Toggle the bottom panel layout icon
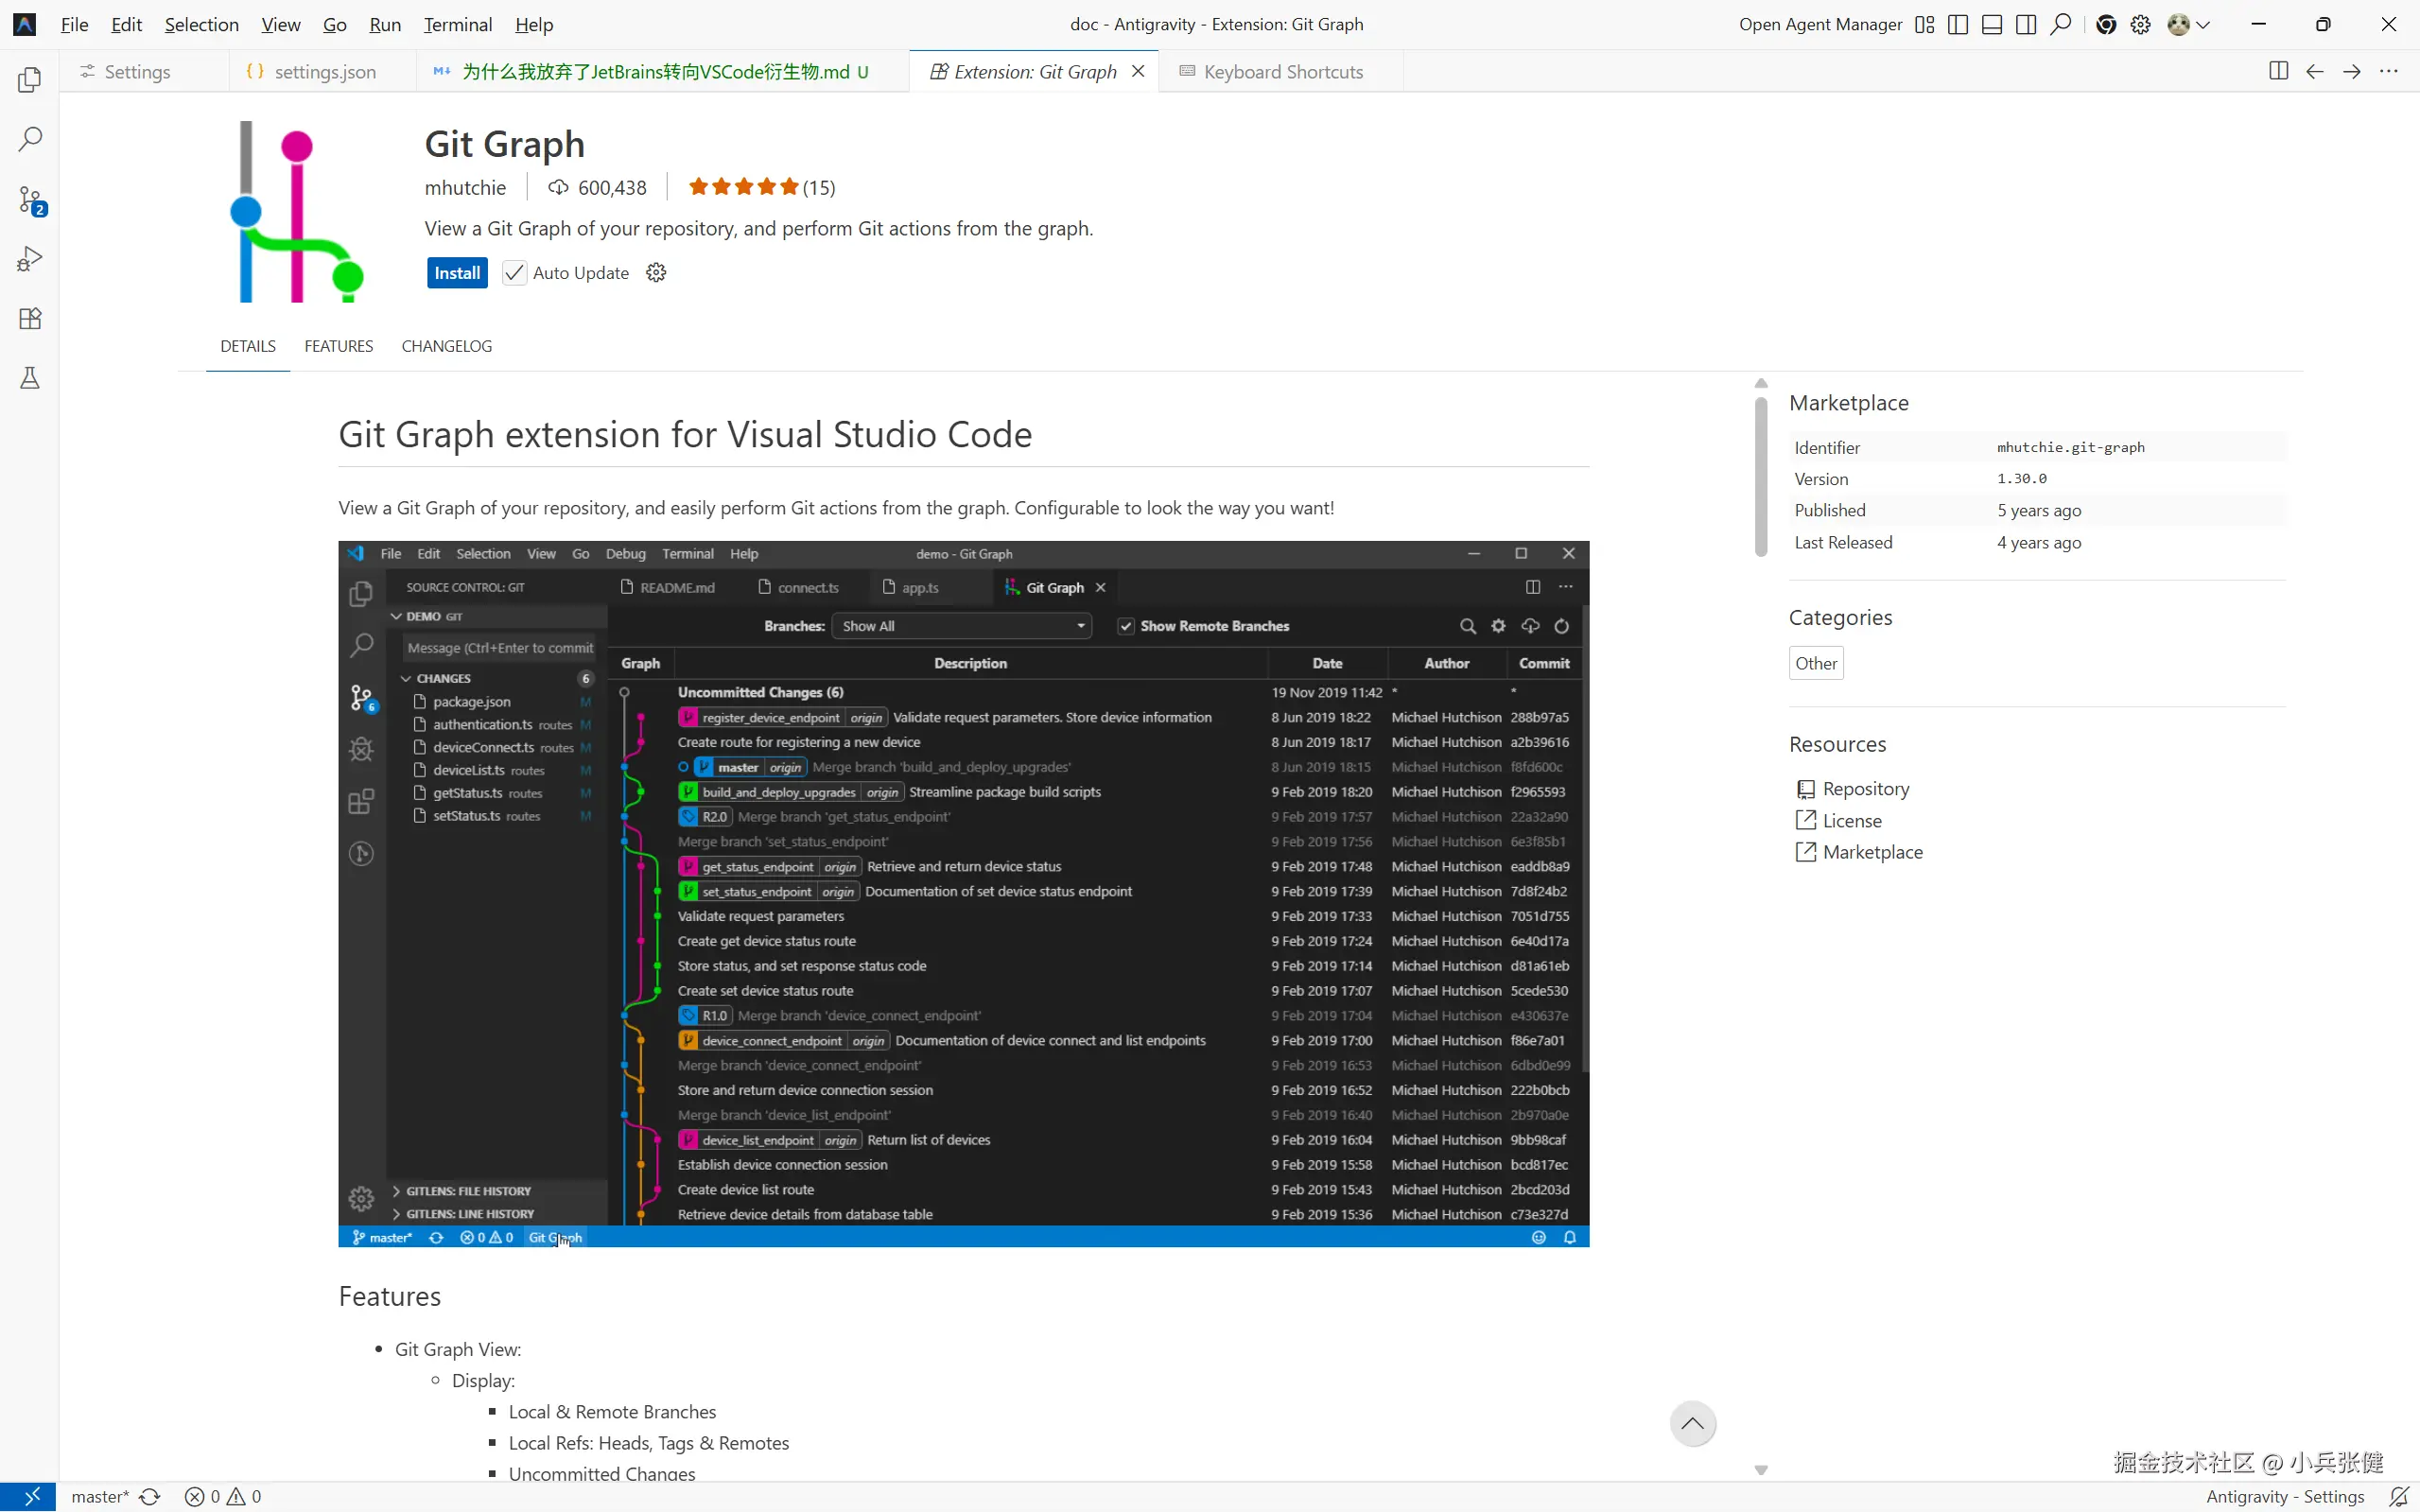Screen dimensions: 2420x1512 coord(1992,25)
